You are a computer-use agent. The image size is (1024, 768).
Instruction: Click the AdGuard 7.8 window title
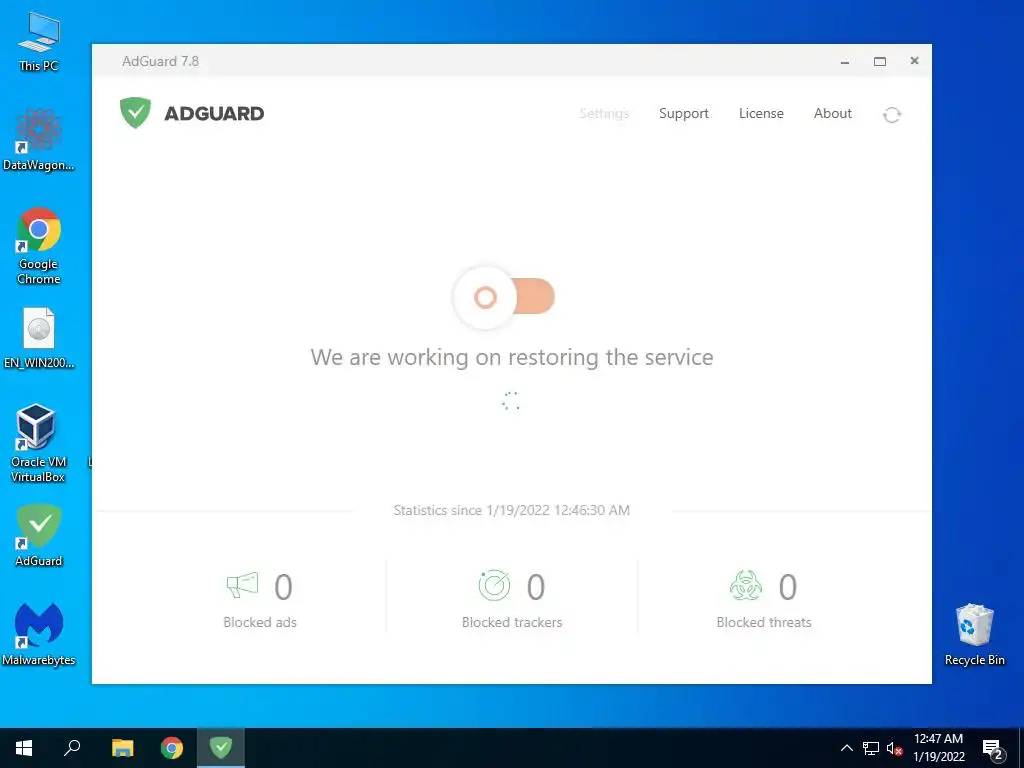[x=161, y=61]
